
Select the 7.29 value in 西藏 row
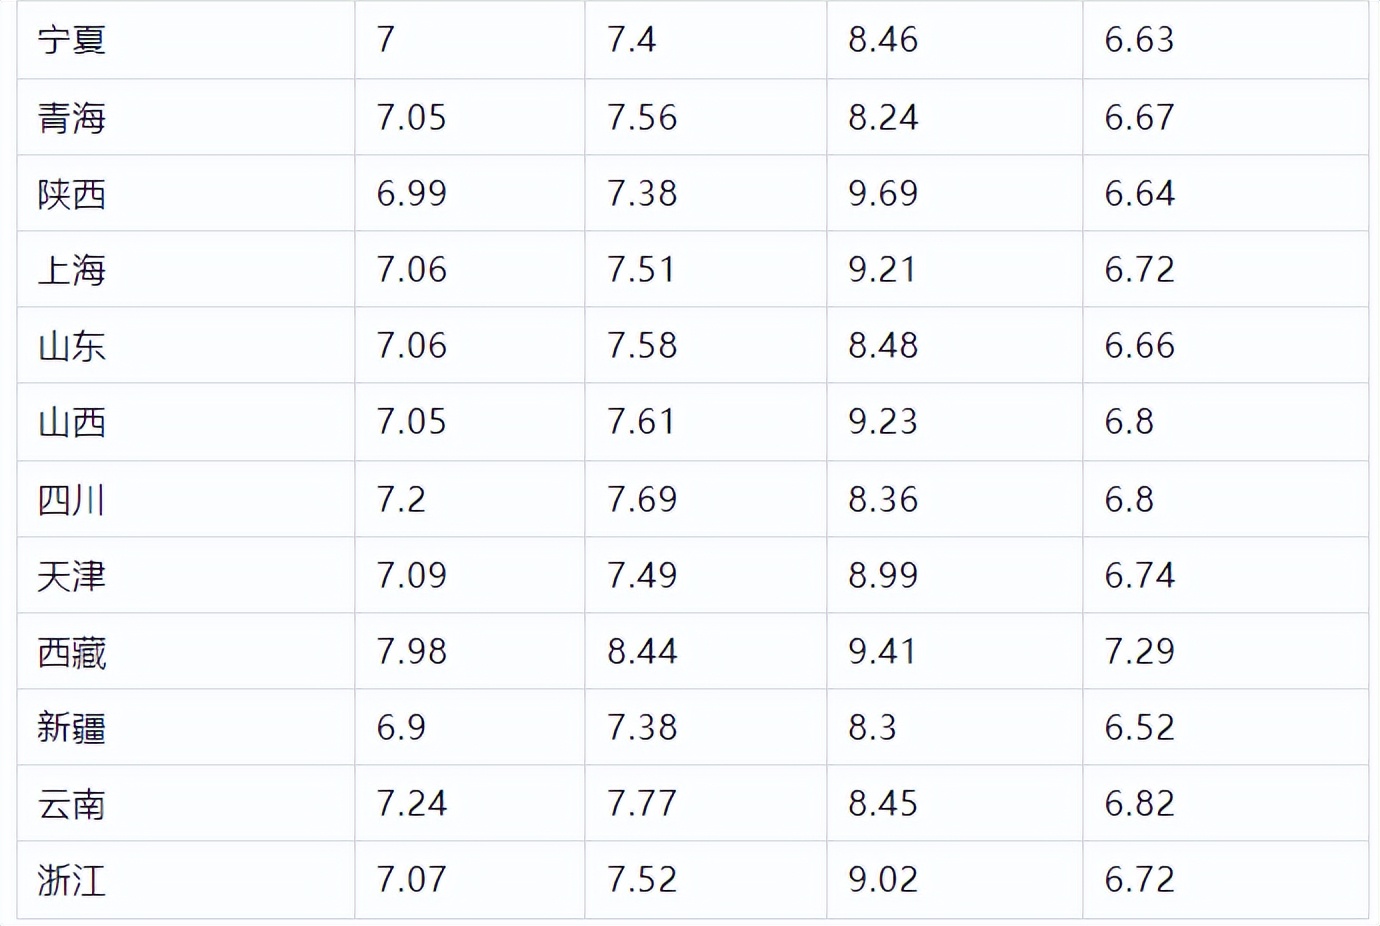click(1139, 651)
